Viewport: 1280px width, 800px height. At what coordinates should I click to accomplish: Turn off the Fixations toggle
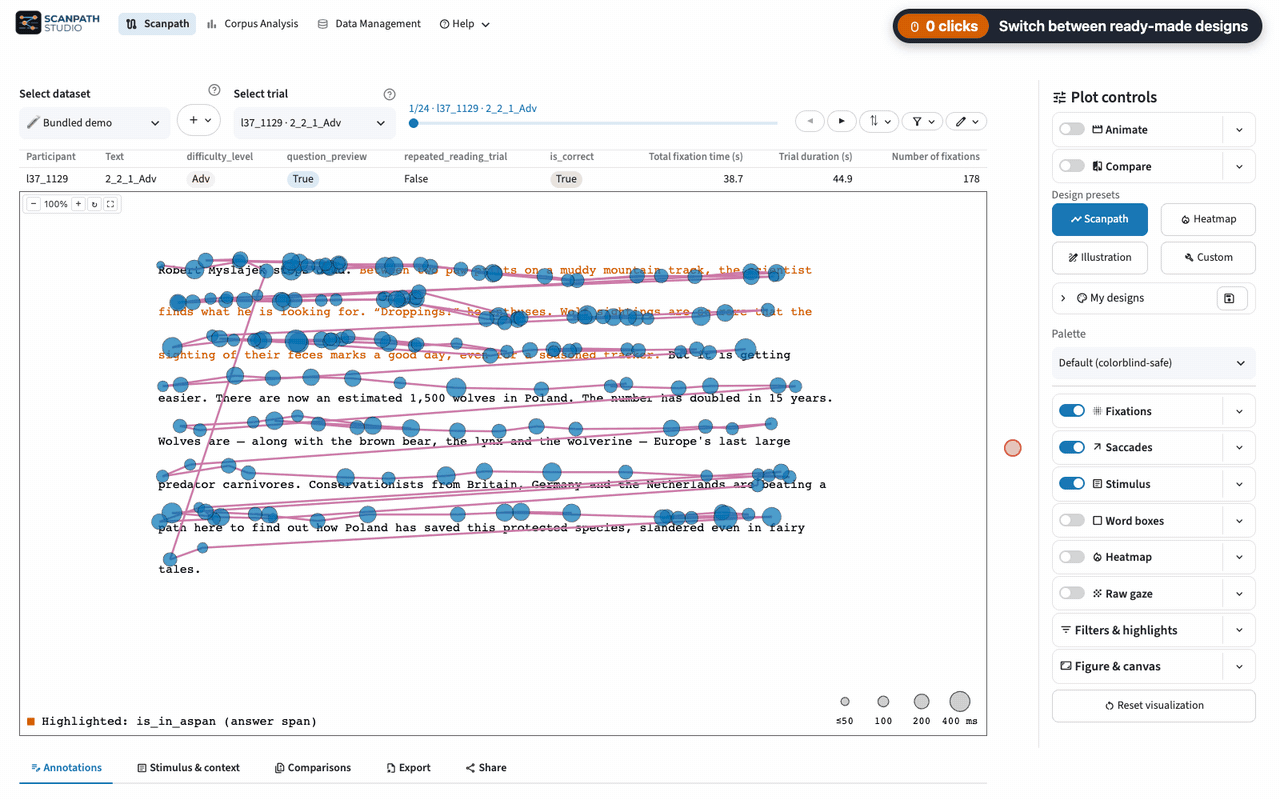click(1072, 411)
